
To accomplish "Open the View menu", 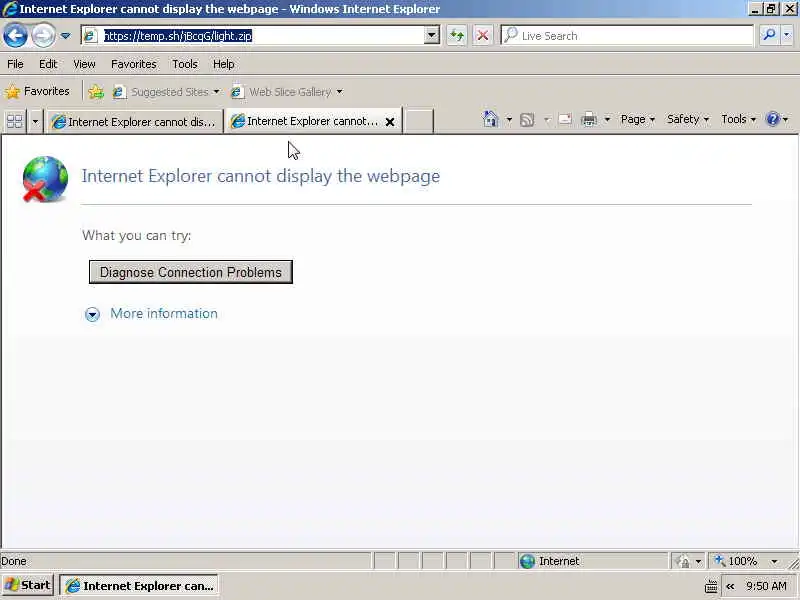I will coord(84,64).
